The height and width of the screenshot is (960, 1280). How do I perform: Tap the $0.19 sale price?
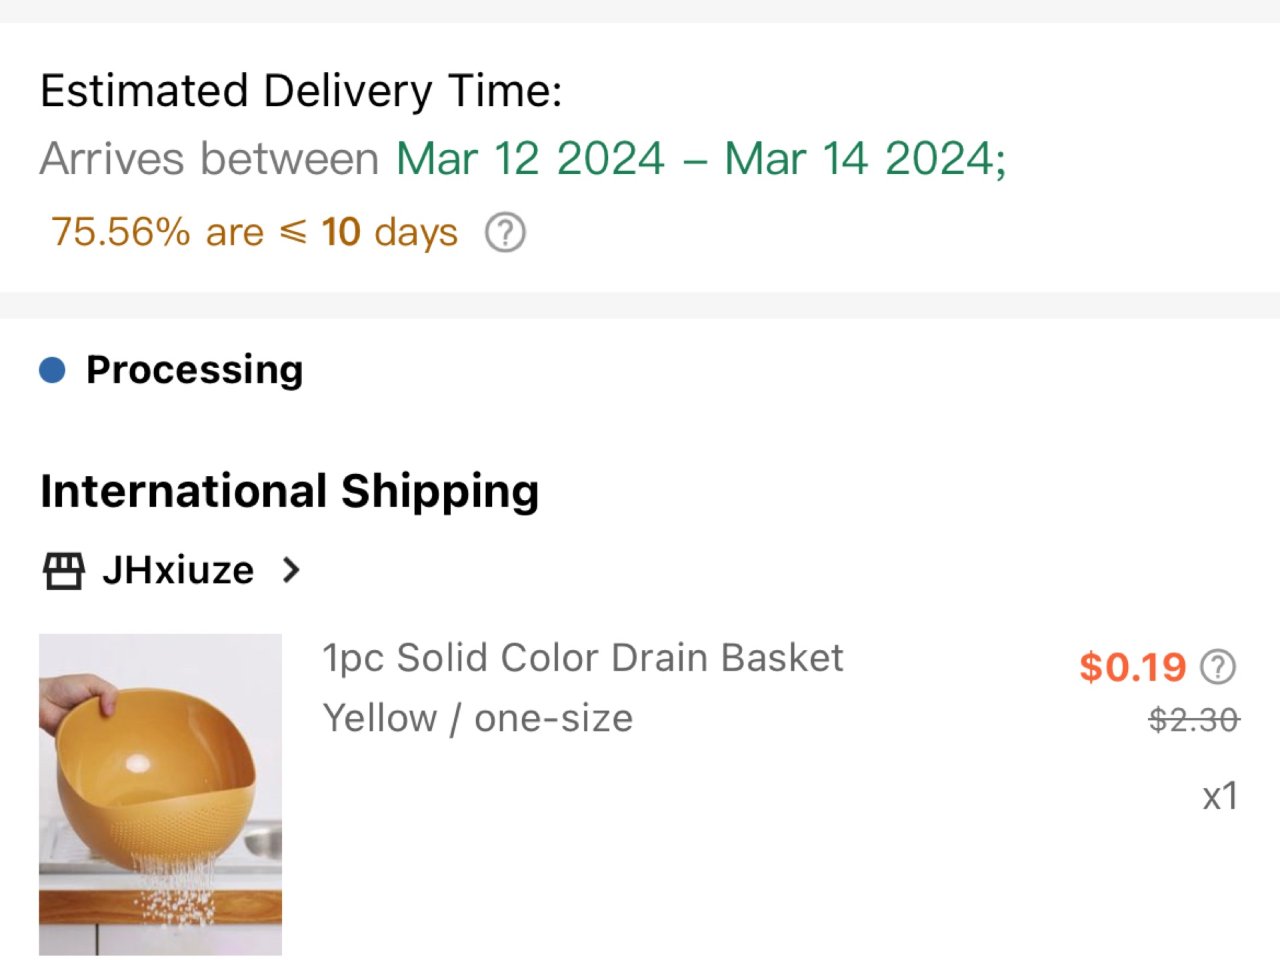coord(1132,667)
